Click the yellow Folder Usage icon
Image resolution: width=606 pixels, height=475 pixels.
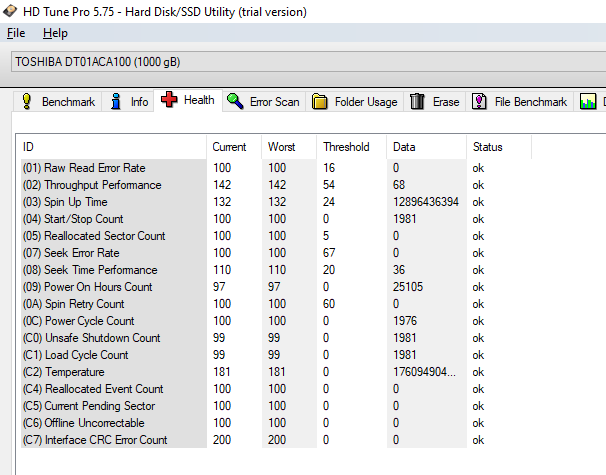[320, 101]
